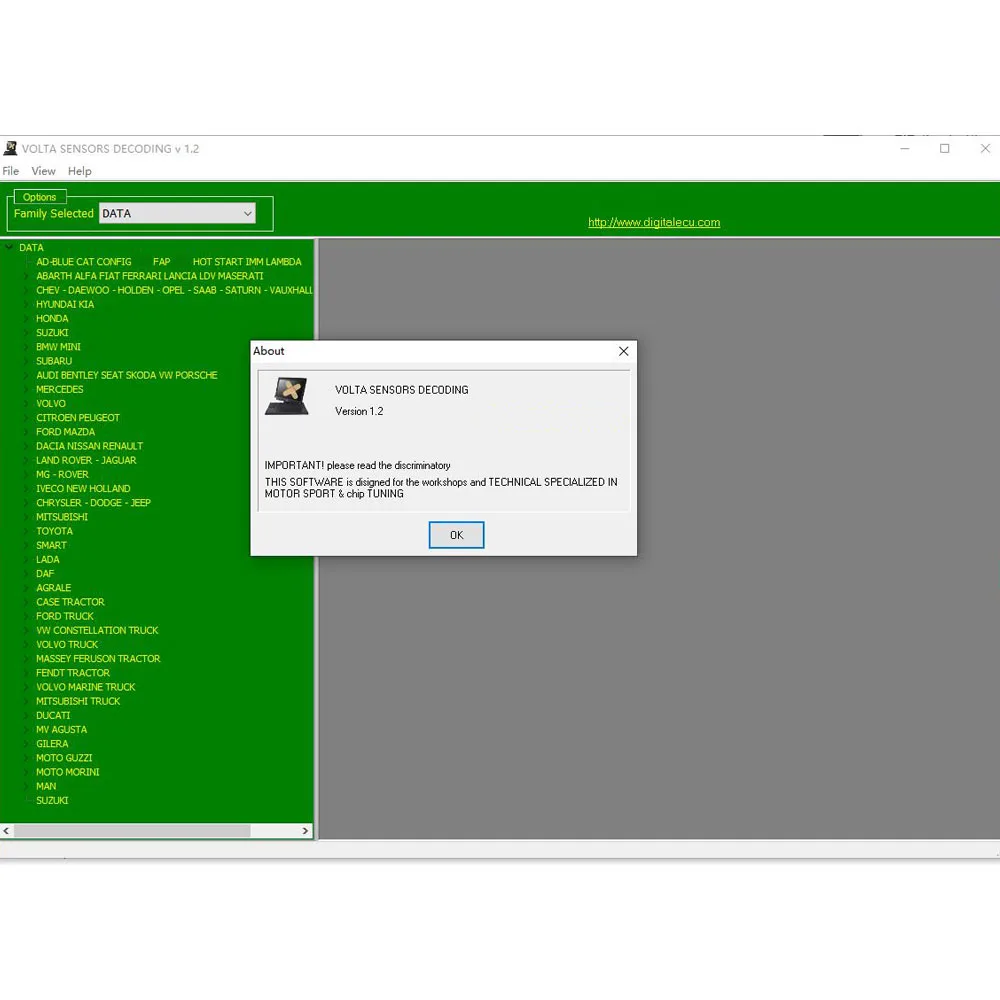The width and height of the screenshot is (1000, 1000).
Task: Select VOLVO TRUCK tree item
Action: [67, 644]
